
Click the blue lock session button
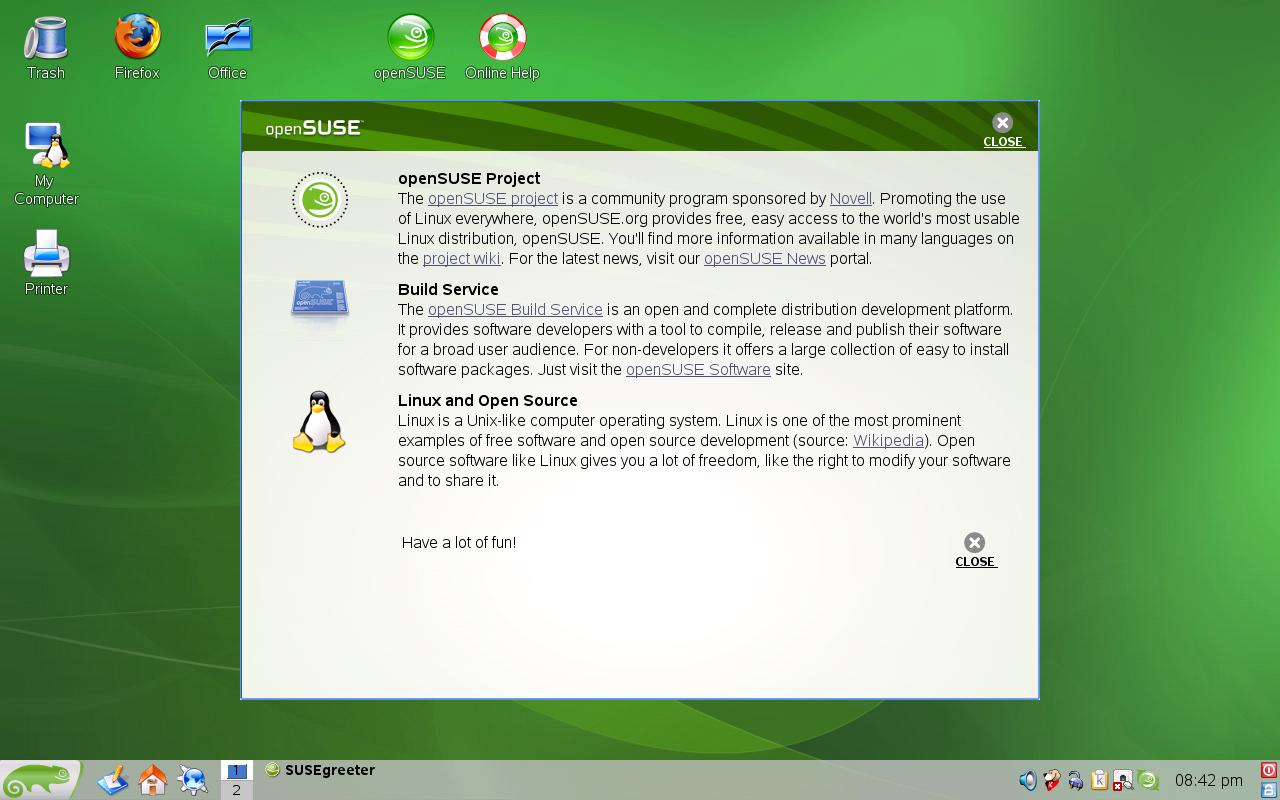click(1269, 789)
